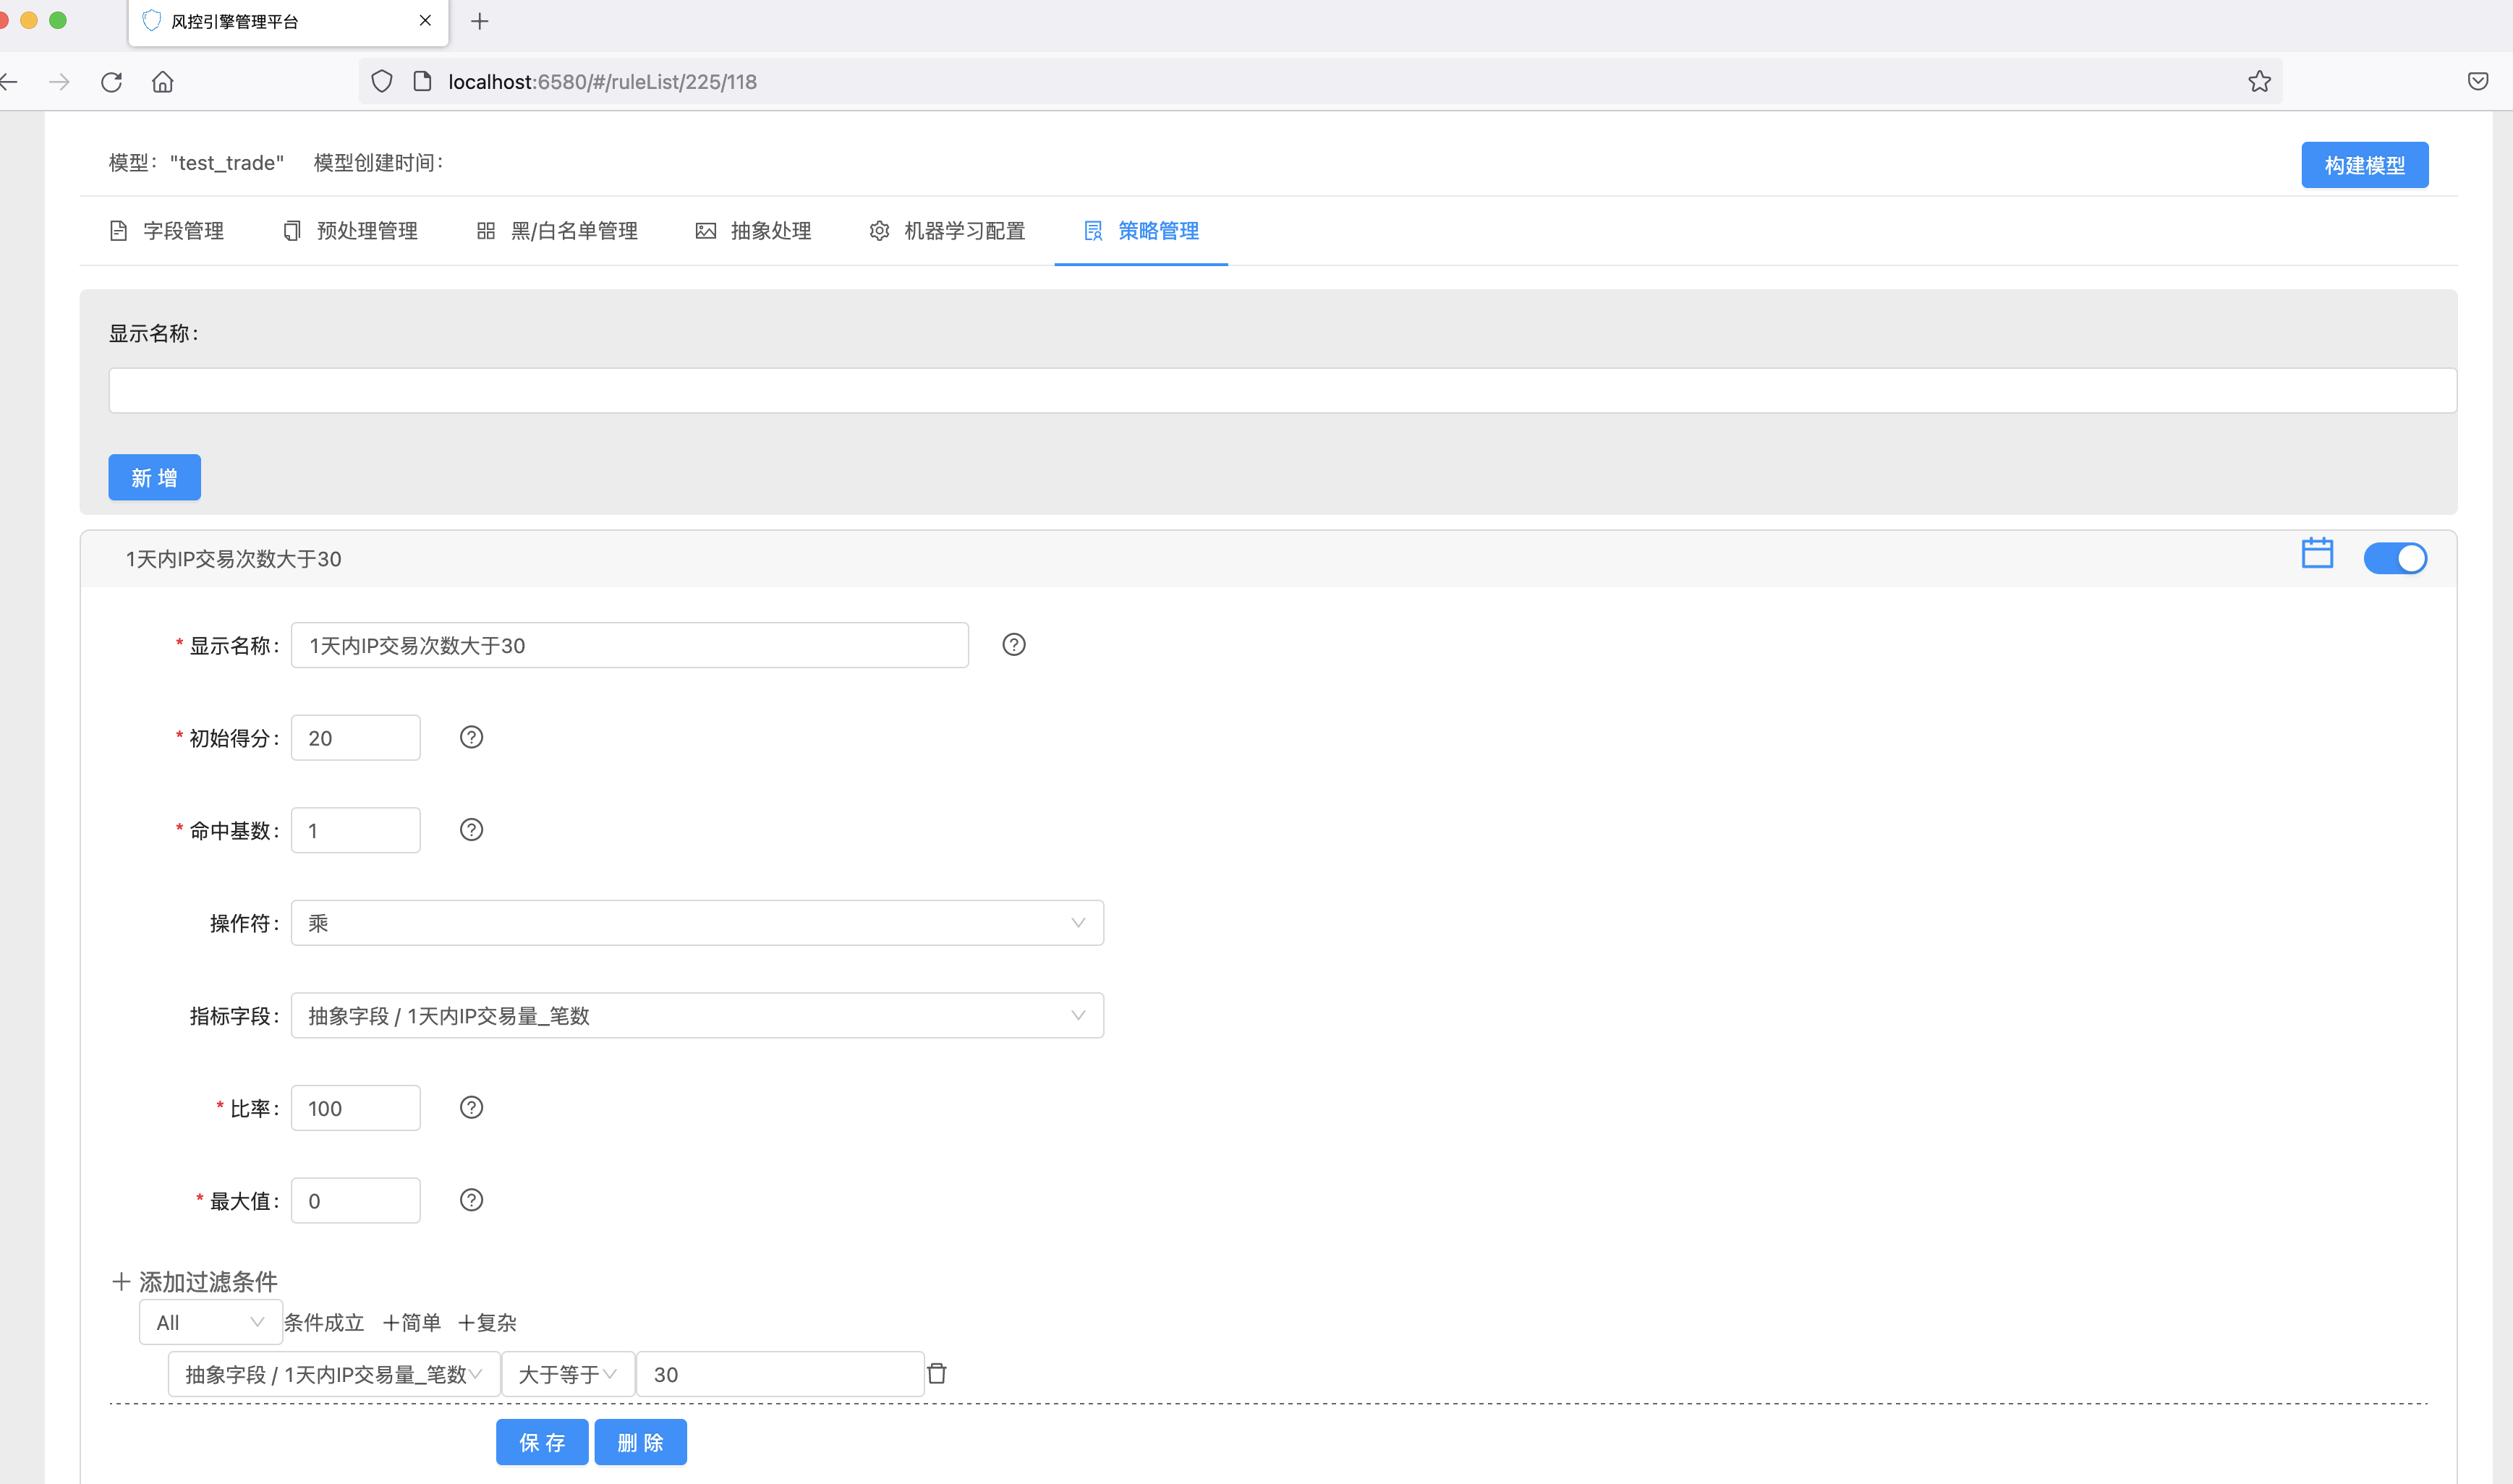The height and width of the screenshot is (1484, 2513).
Task: Click the site information page icon
Action: pyautogui.click(x=422, y=82)
